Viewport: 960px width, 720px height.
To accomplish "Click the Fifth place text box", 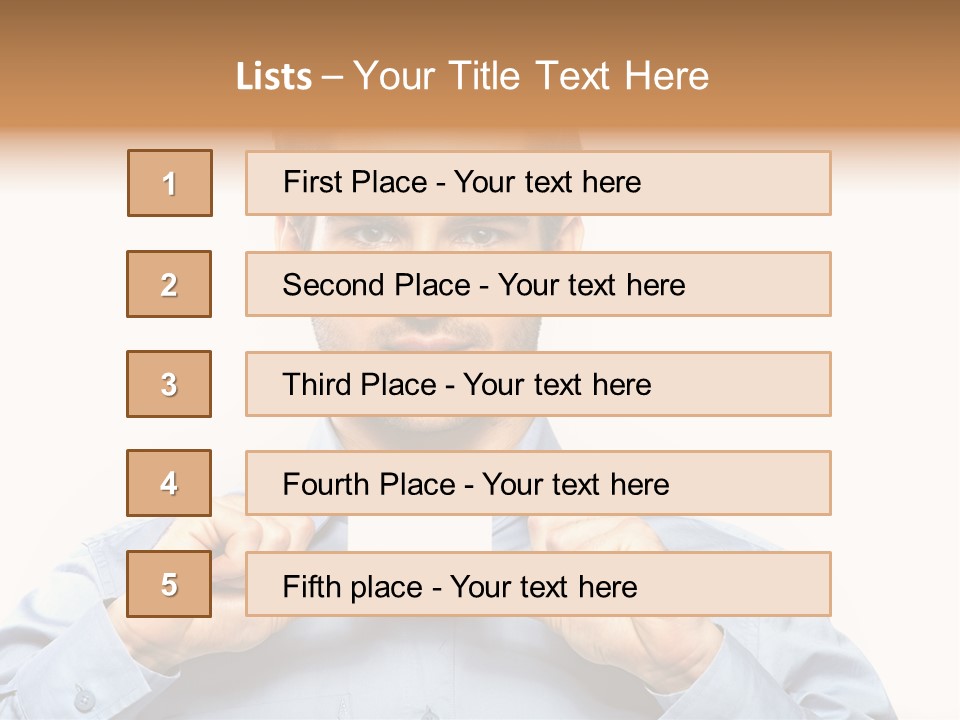I will (538, 584).
